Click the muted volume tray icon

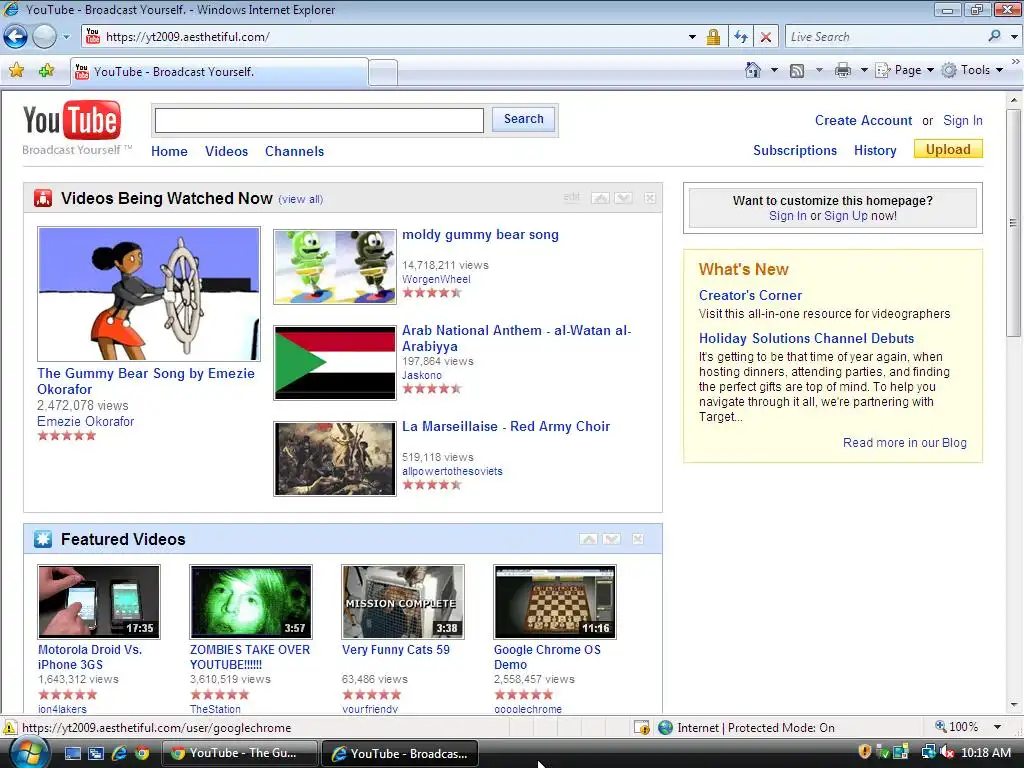[x=947, y=753]
